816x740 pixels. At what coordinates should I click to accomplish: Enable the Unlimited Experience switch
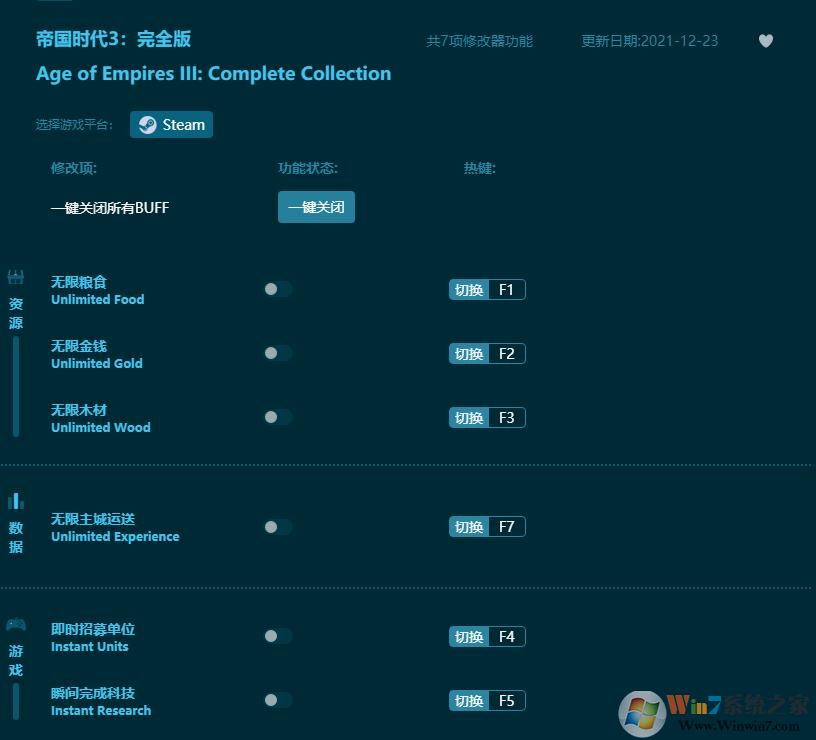click(x=278, y=527)
